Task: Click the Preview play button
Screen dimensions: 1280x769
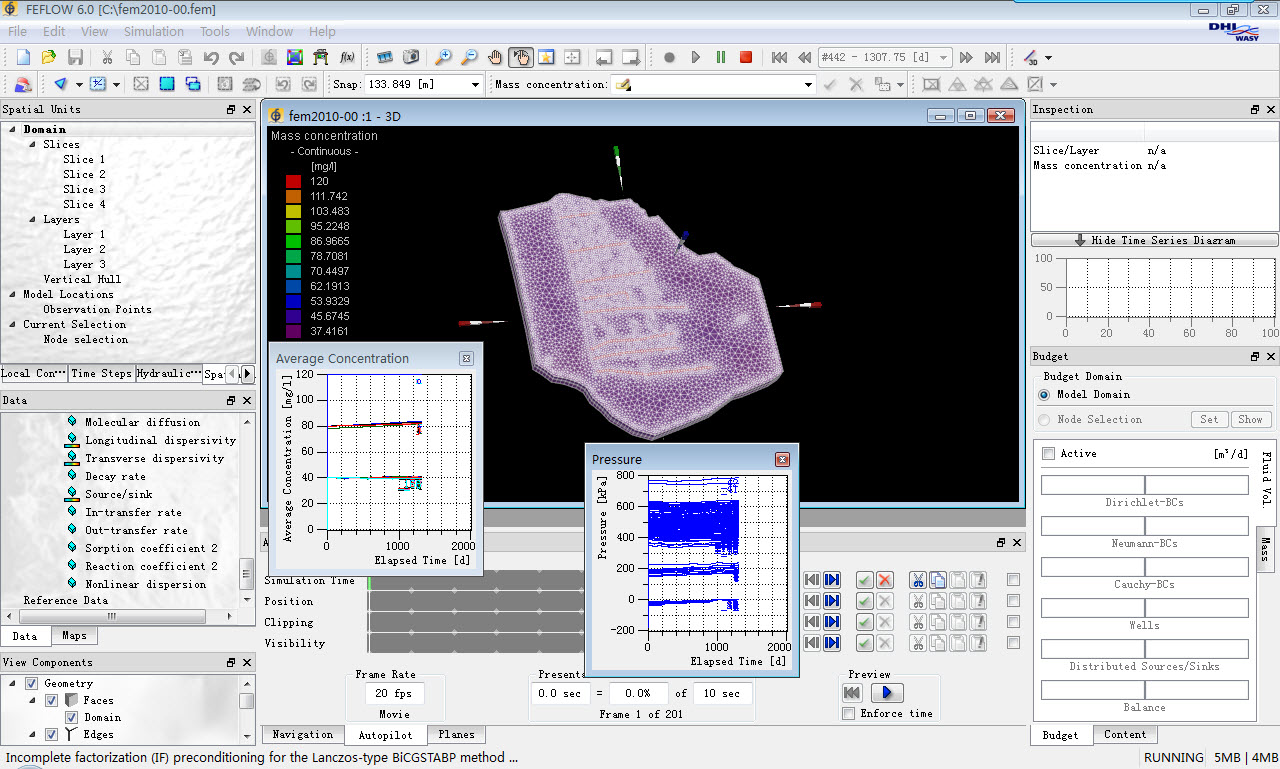Action: [x=887, y=692]
